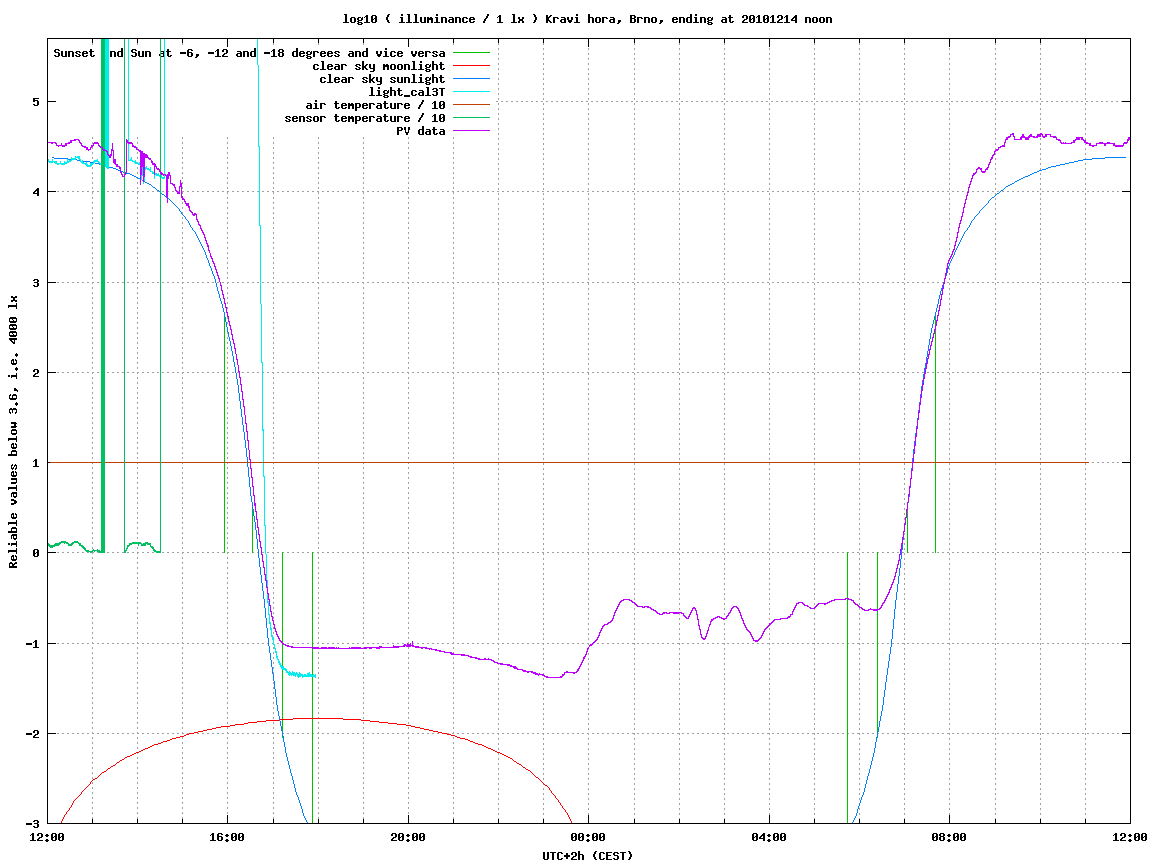Click the red line sample beside clear sky moonlight
The image size is (1151, 863).
pos(471,66)
